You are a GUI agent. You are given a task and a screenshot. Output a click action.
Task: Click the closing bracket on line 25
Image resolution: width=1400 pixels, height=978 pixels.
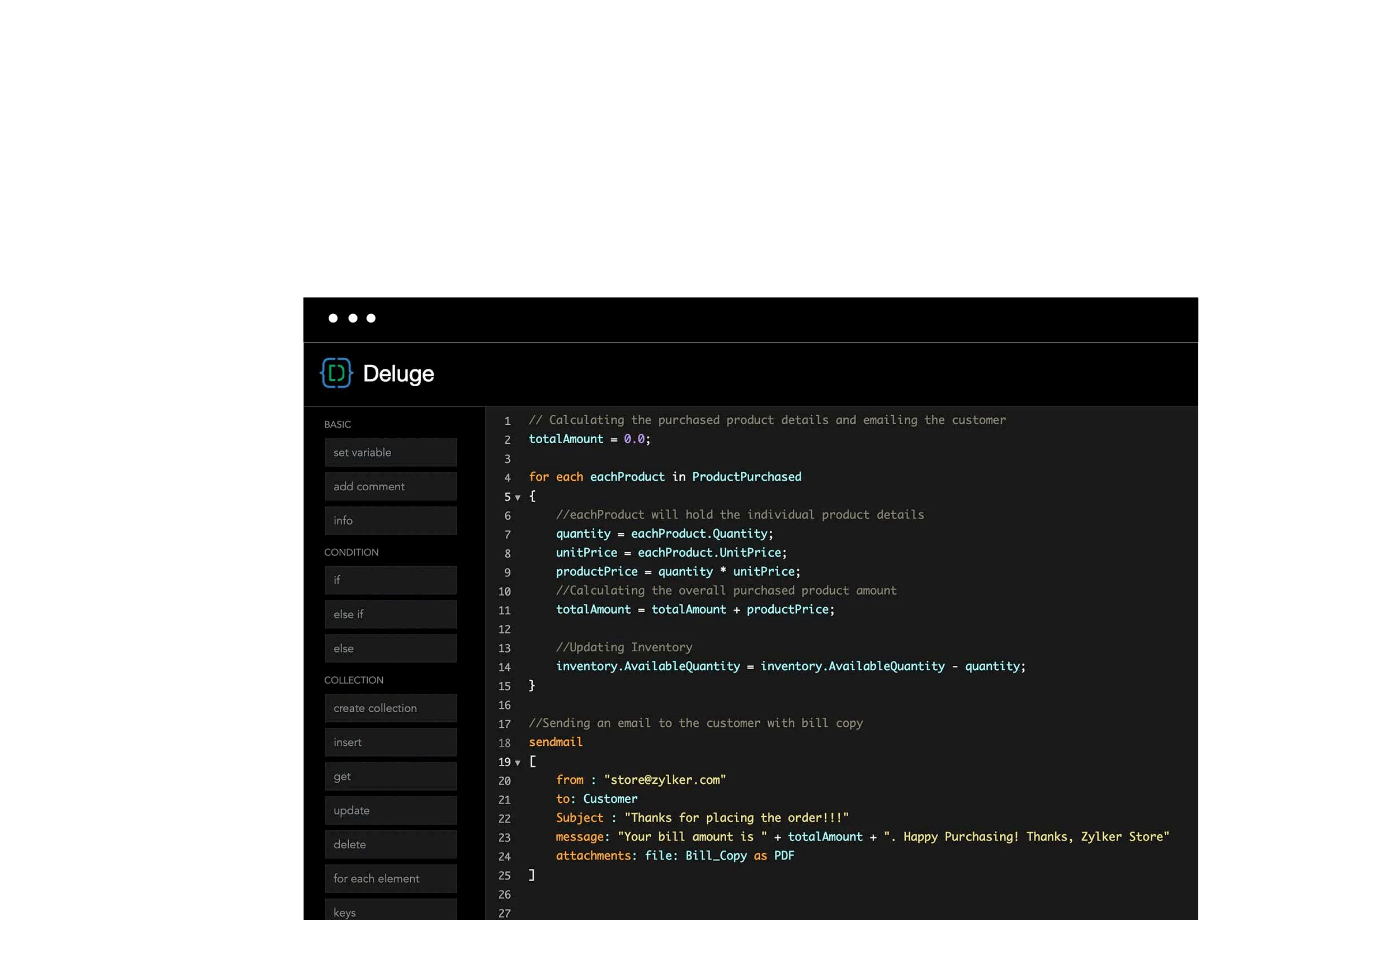pos(532,875)
